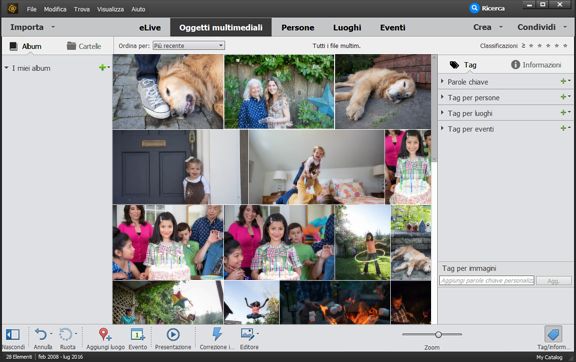Click the Evento calendar icon
The height and width of the screenshot is (362, 576).
click(x=137, y=334)
